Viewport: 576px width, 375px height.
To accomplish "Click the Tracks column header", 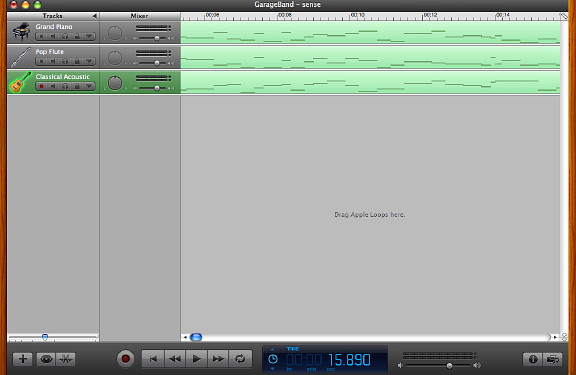I will tap(53, 16).
